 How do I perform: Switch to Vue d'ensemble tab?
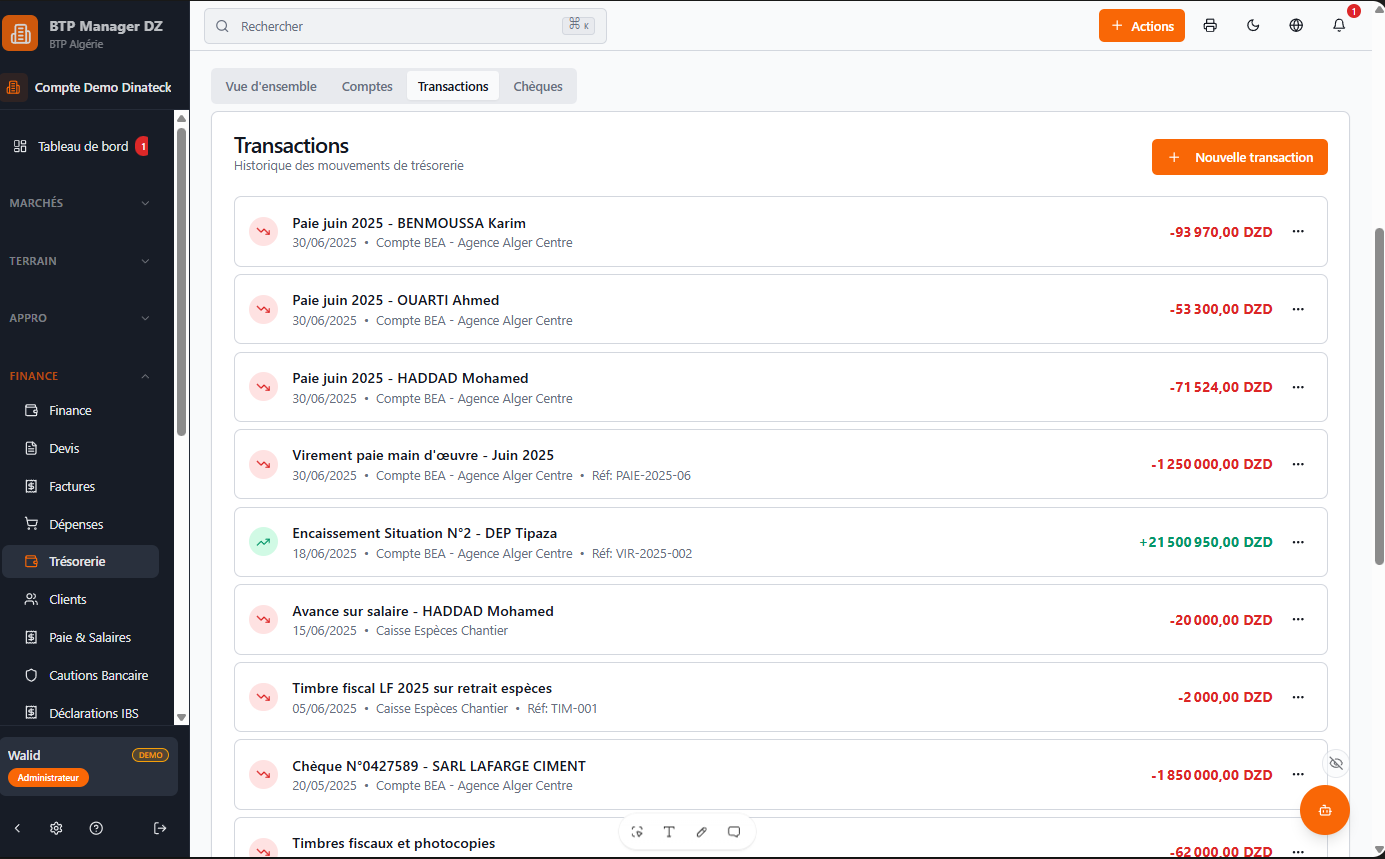coord(271,86)
